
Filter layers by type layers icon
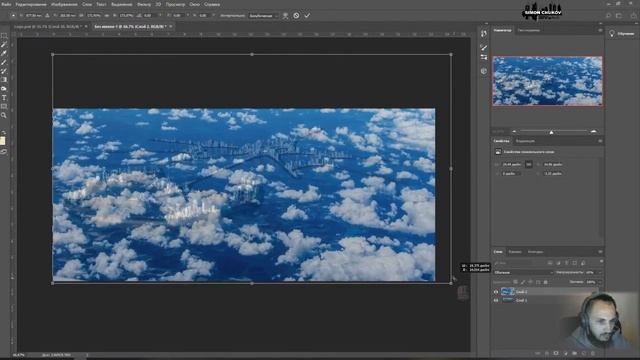567,263
